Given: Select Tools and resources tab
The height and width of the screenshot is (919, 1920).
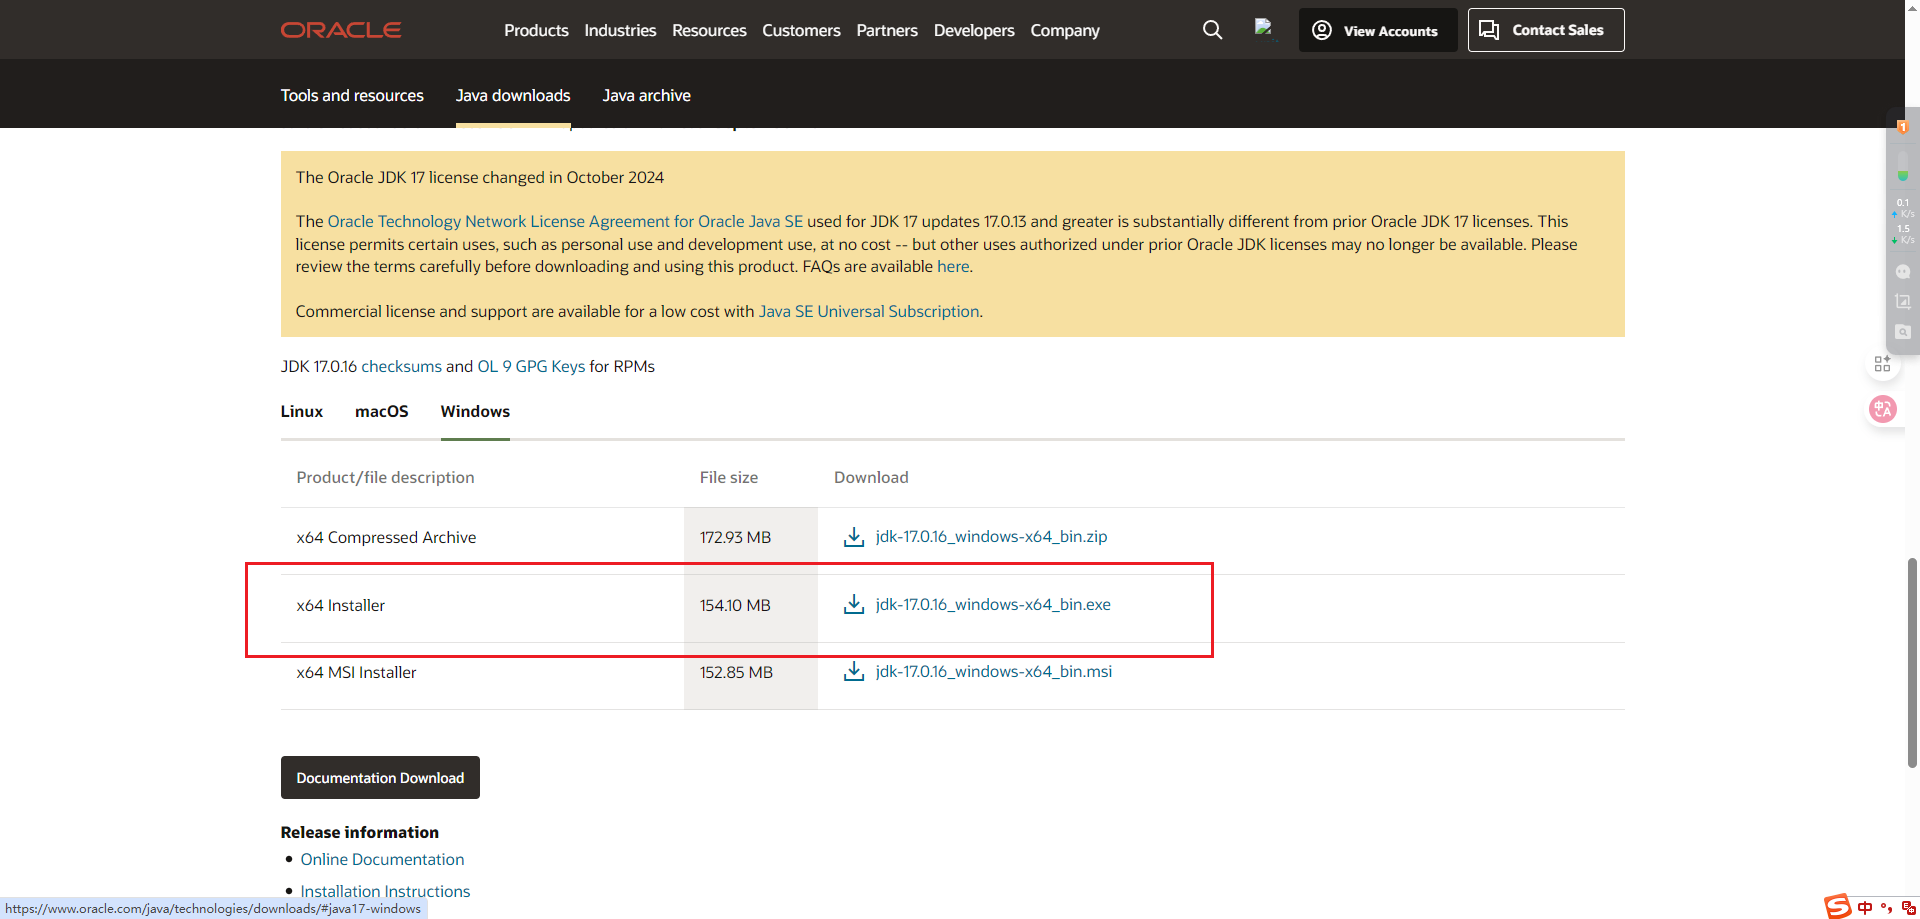Looking at the screenshot, I should [352, 95].
